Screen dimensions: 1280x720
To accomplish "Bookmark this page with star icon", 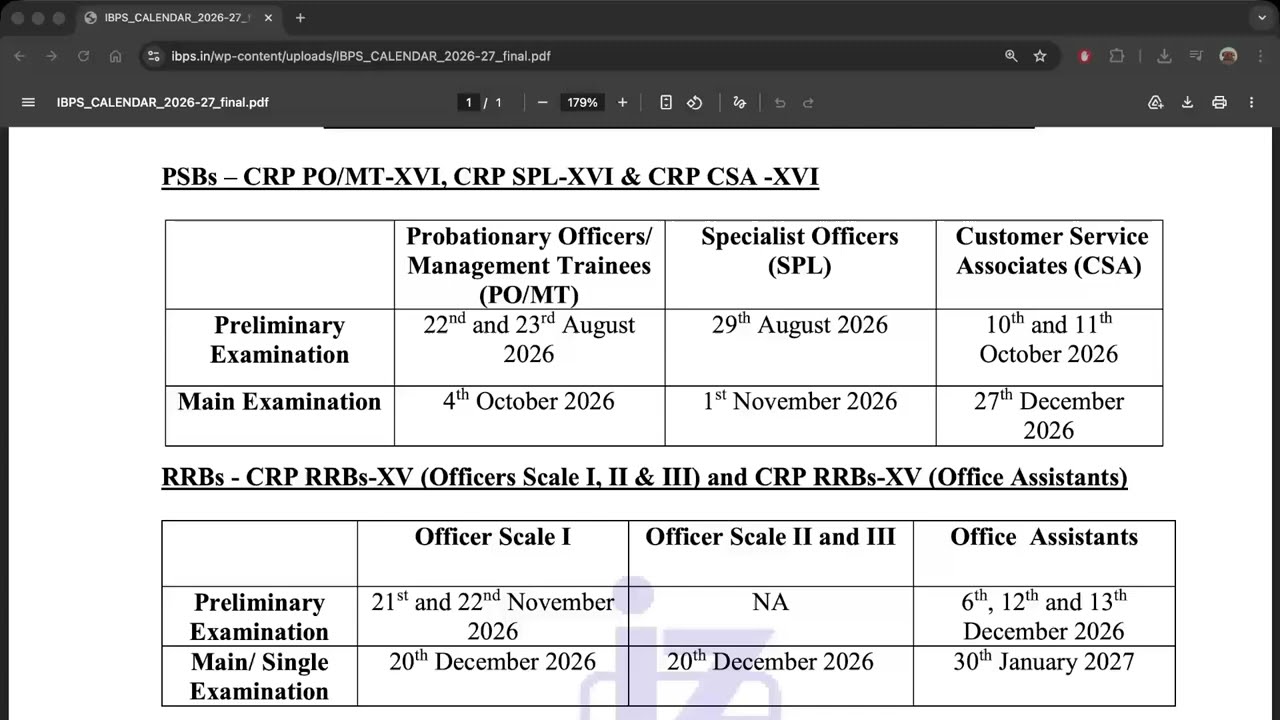I will pos(1040,56).
